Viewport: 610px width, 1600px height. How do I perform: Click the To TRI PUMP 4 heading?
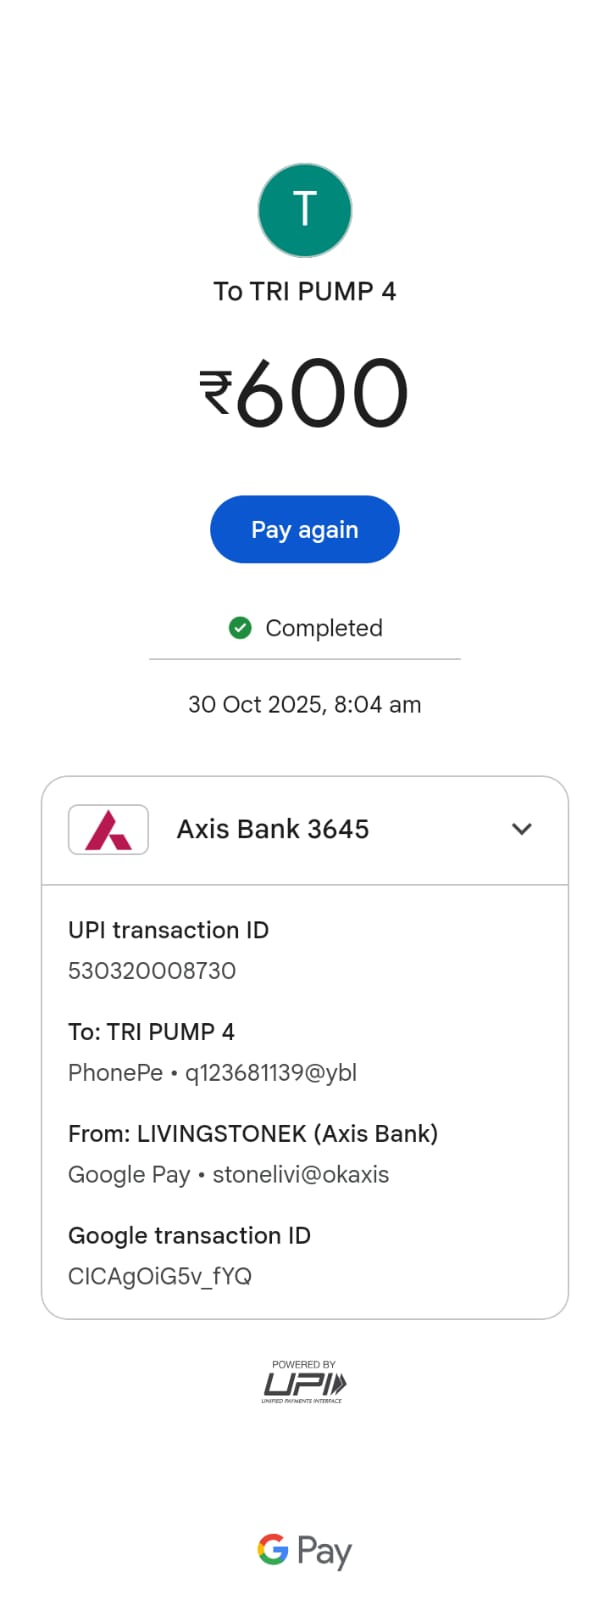(304, 291)
